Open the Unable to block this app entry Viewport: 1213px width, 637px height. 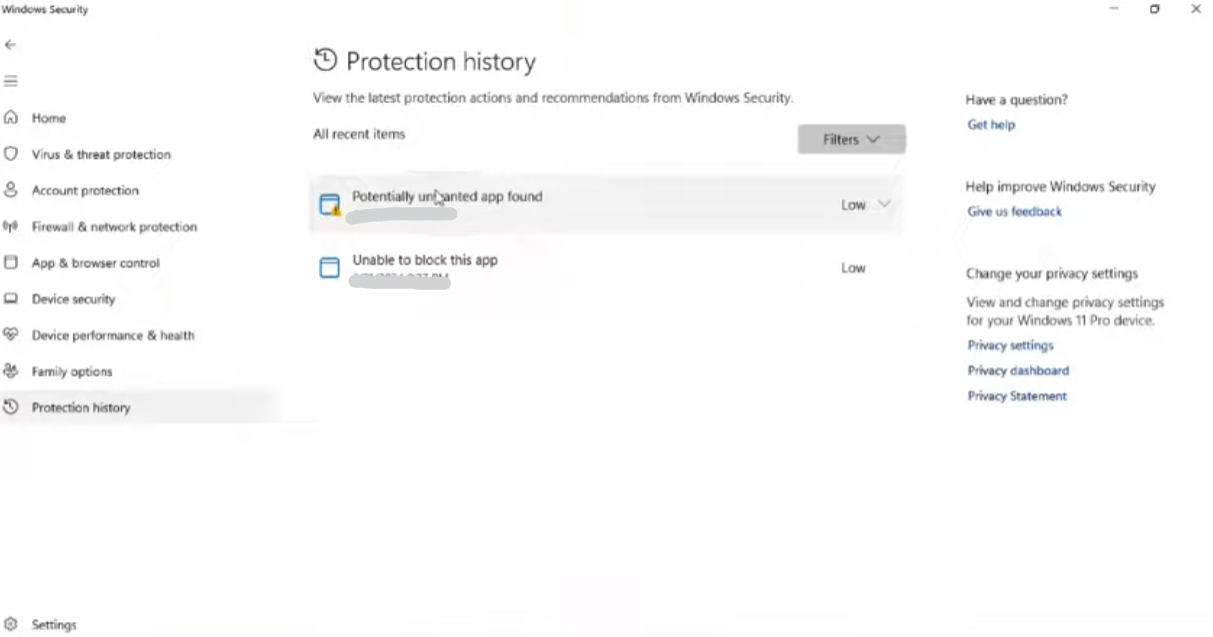click(424, 261)
